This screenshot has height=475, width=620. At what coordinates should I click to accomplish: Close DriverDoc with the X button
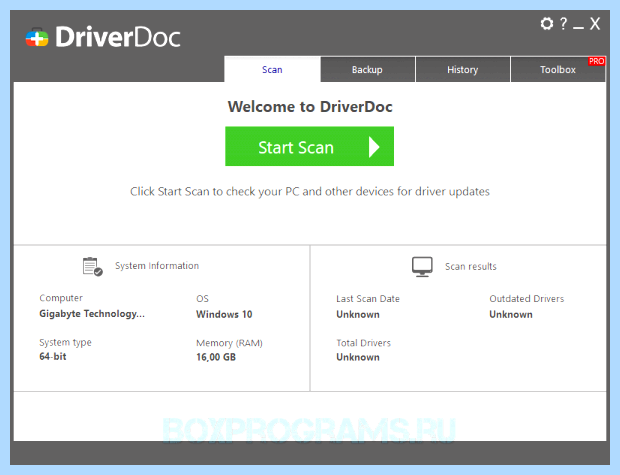point(595,24)
